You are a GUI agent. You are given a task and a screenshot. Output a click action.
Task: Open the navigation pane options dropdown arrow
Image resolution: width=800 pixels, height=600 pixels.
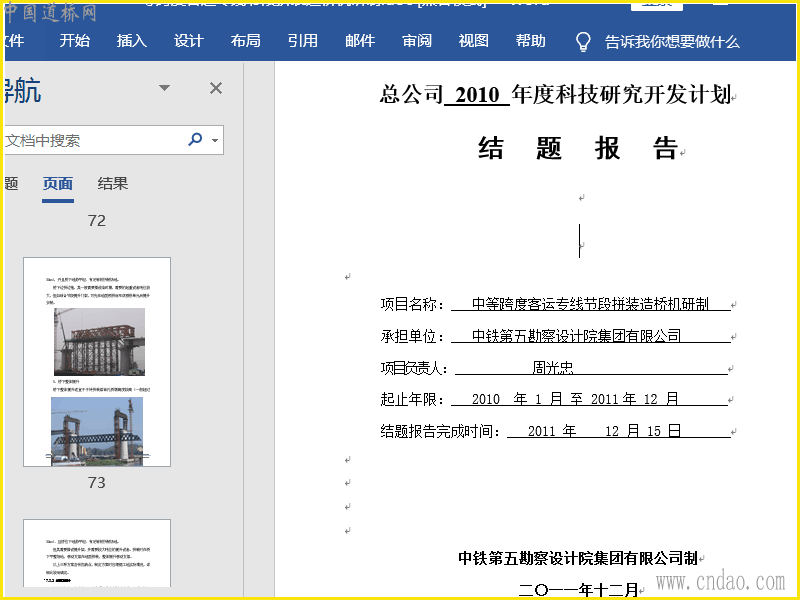click(164, 88)
